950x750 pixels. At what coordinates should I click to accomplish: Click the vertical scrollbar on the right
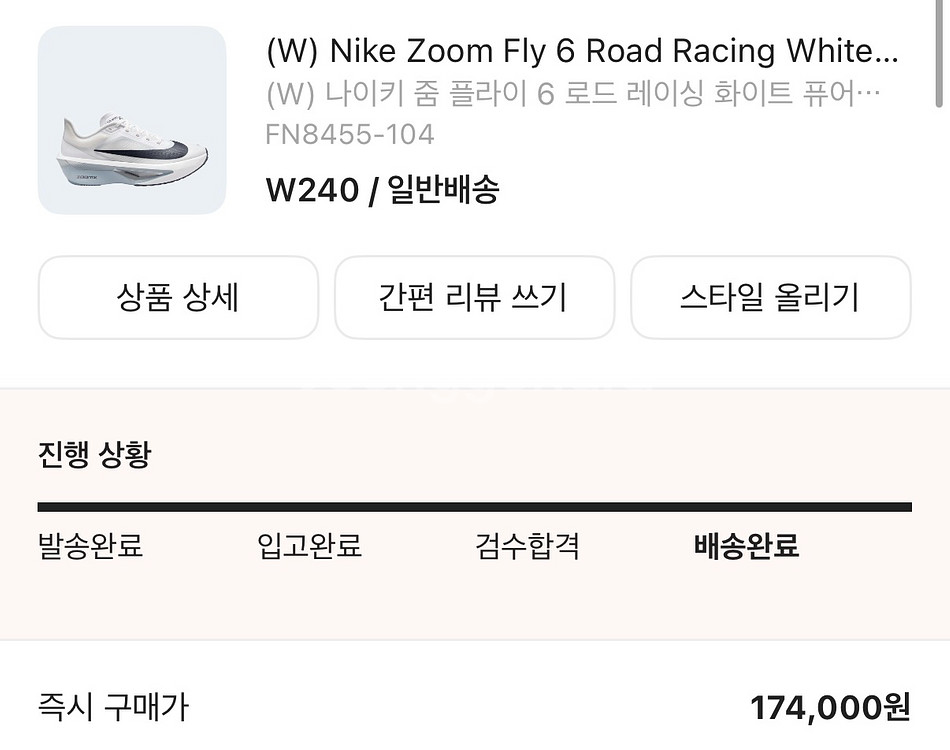940,55
